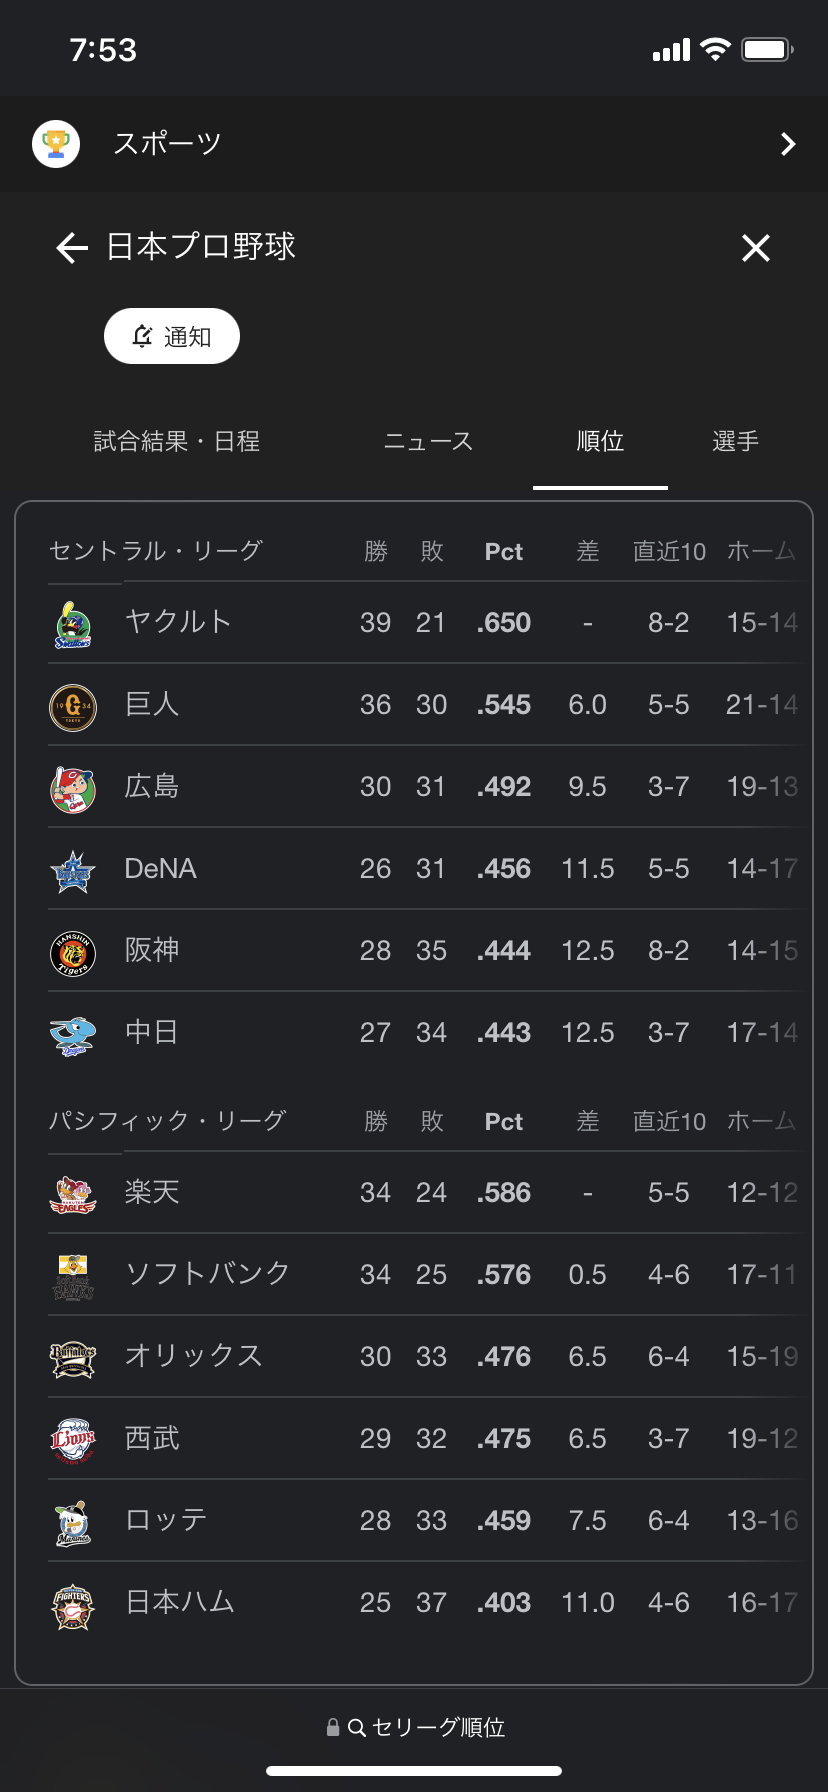Tap the セリーグ順位 search address bar
The height and width of the screenshot is (1792, 828).
click(416, 1727)
